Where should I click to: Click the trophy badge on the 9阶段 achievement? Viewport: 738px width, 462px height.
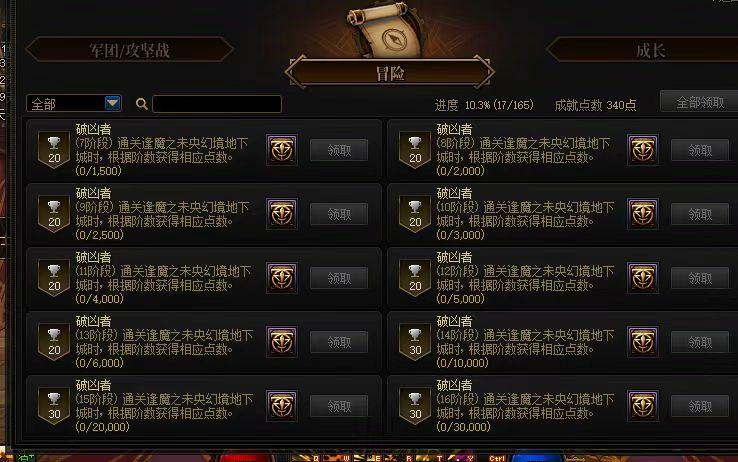click(x=54, y=214)
